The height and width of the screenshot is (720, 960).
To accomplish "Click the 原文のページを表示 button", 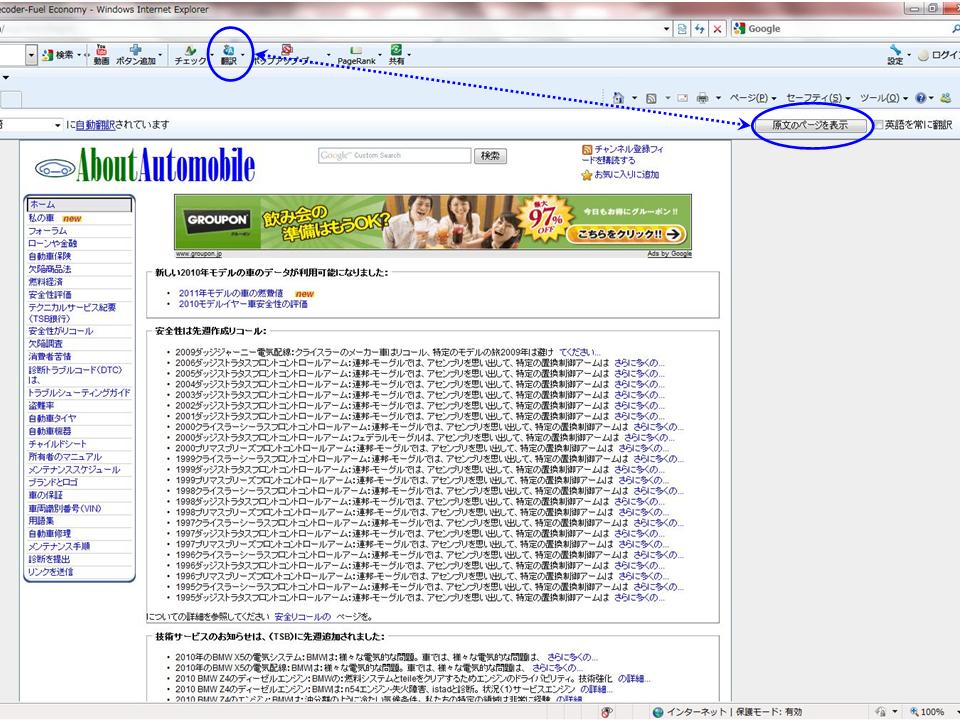I will [x=810, y=125].
